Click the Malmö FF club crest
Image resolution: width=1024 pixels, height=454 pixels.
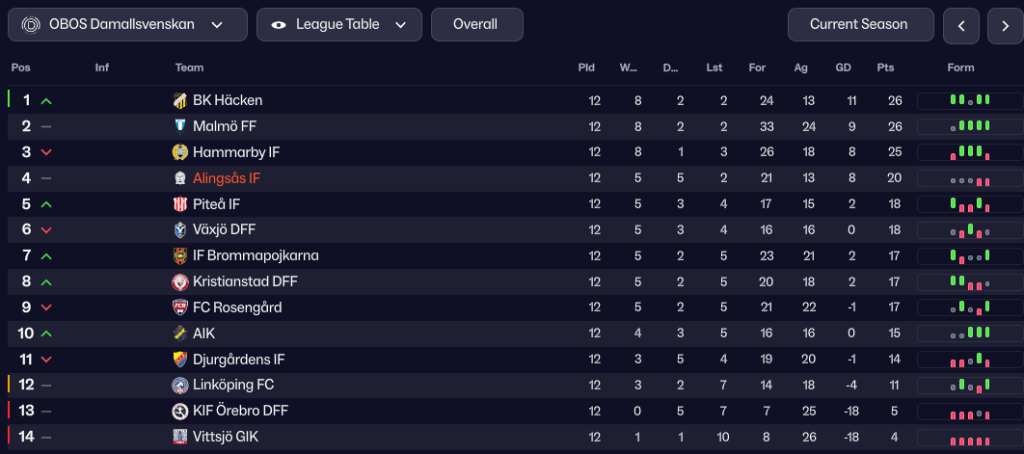[x=180, y=126]
